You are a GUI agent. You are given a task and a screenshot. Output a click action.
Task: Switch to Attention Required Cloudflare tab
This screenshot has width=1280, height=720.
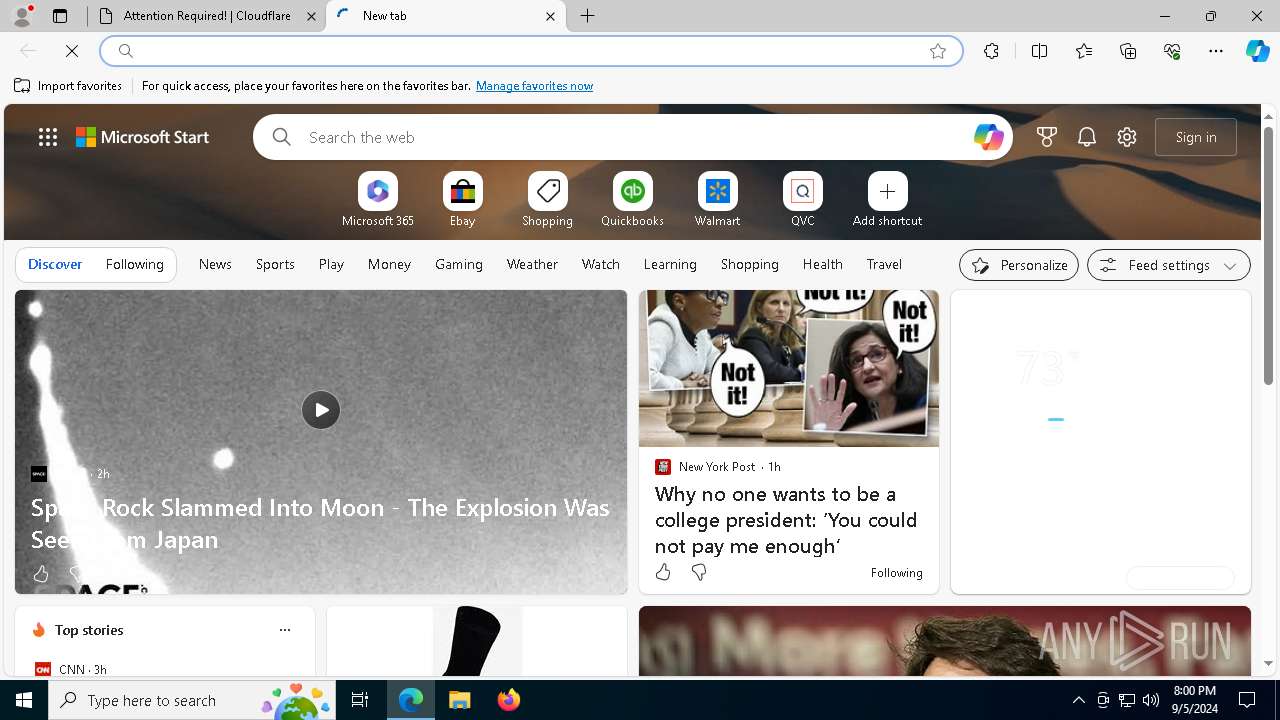tap(207, 16)
